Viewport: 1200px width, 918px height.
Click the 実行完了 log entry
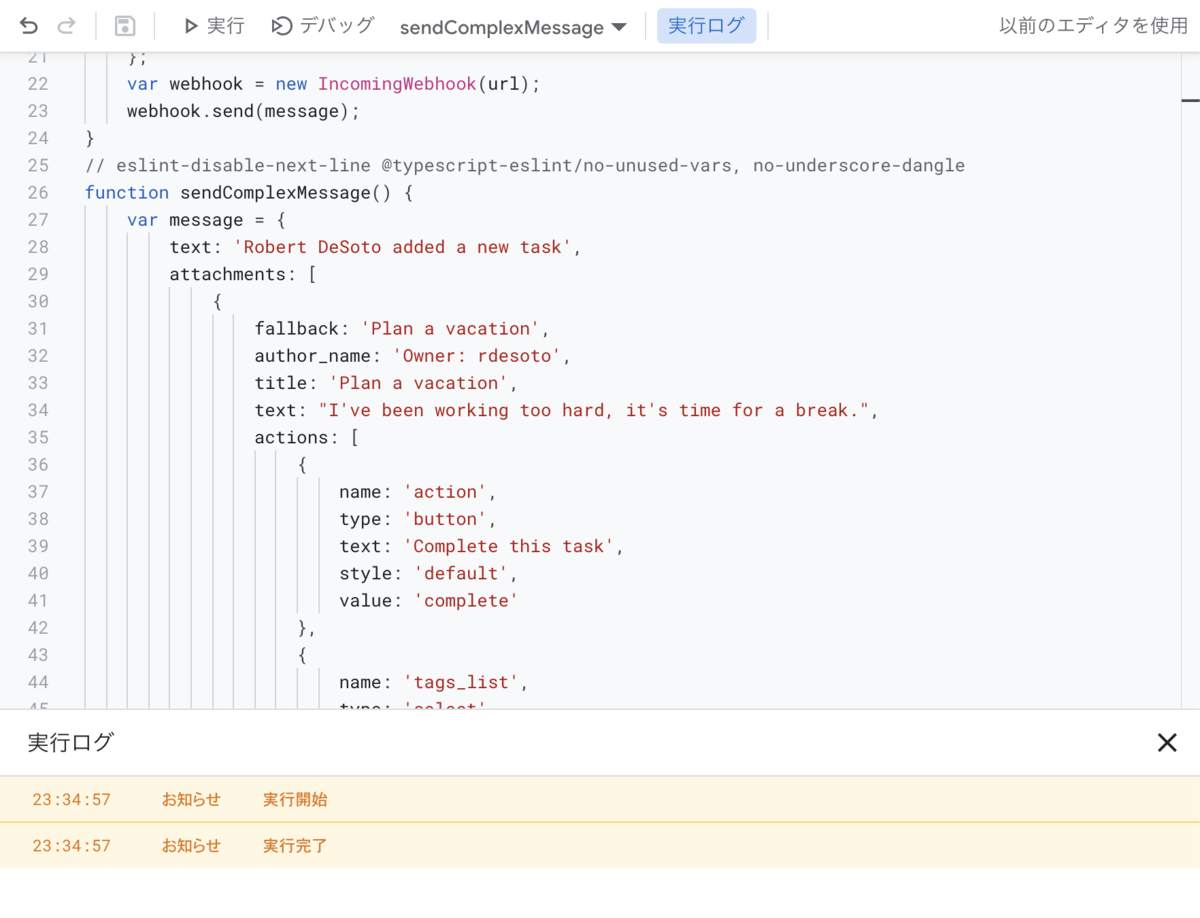295,846
